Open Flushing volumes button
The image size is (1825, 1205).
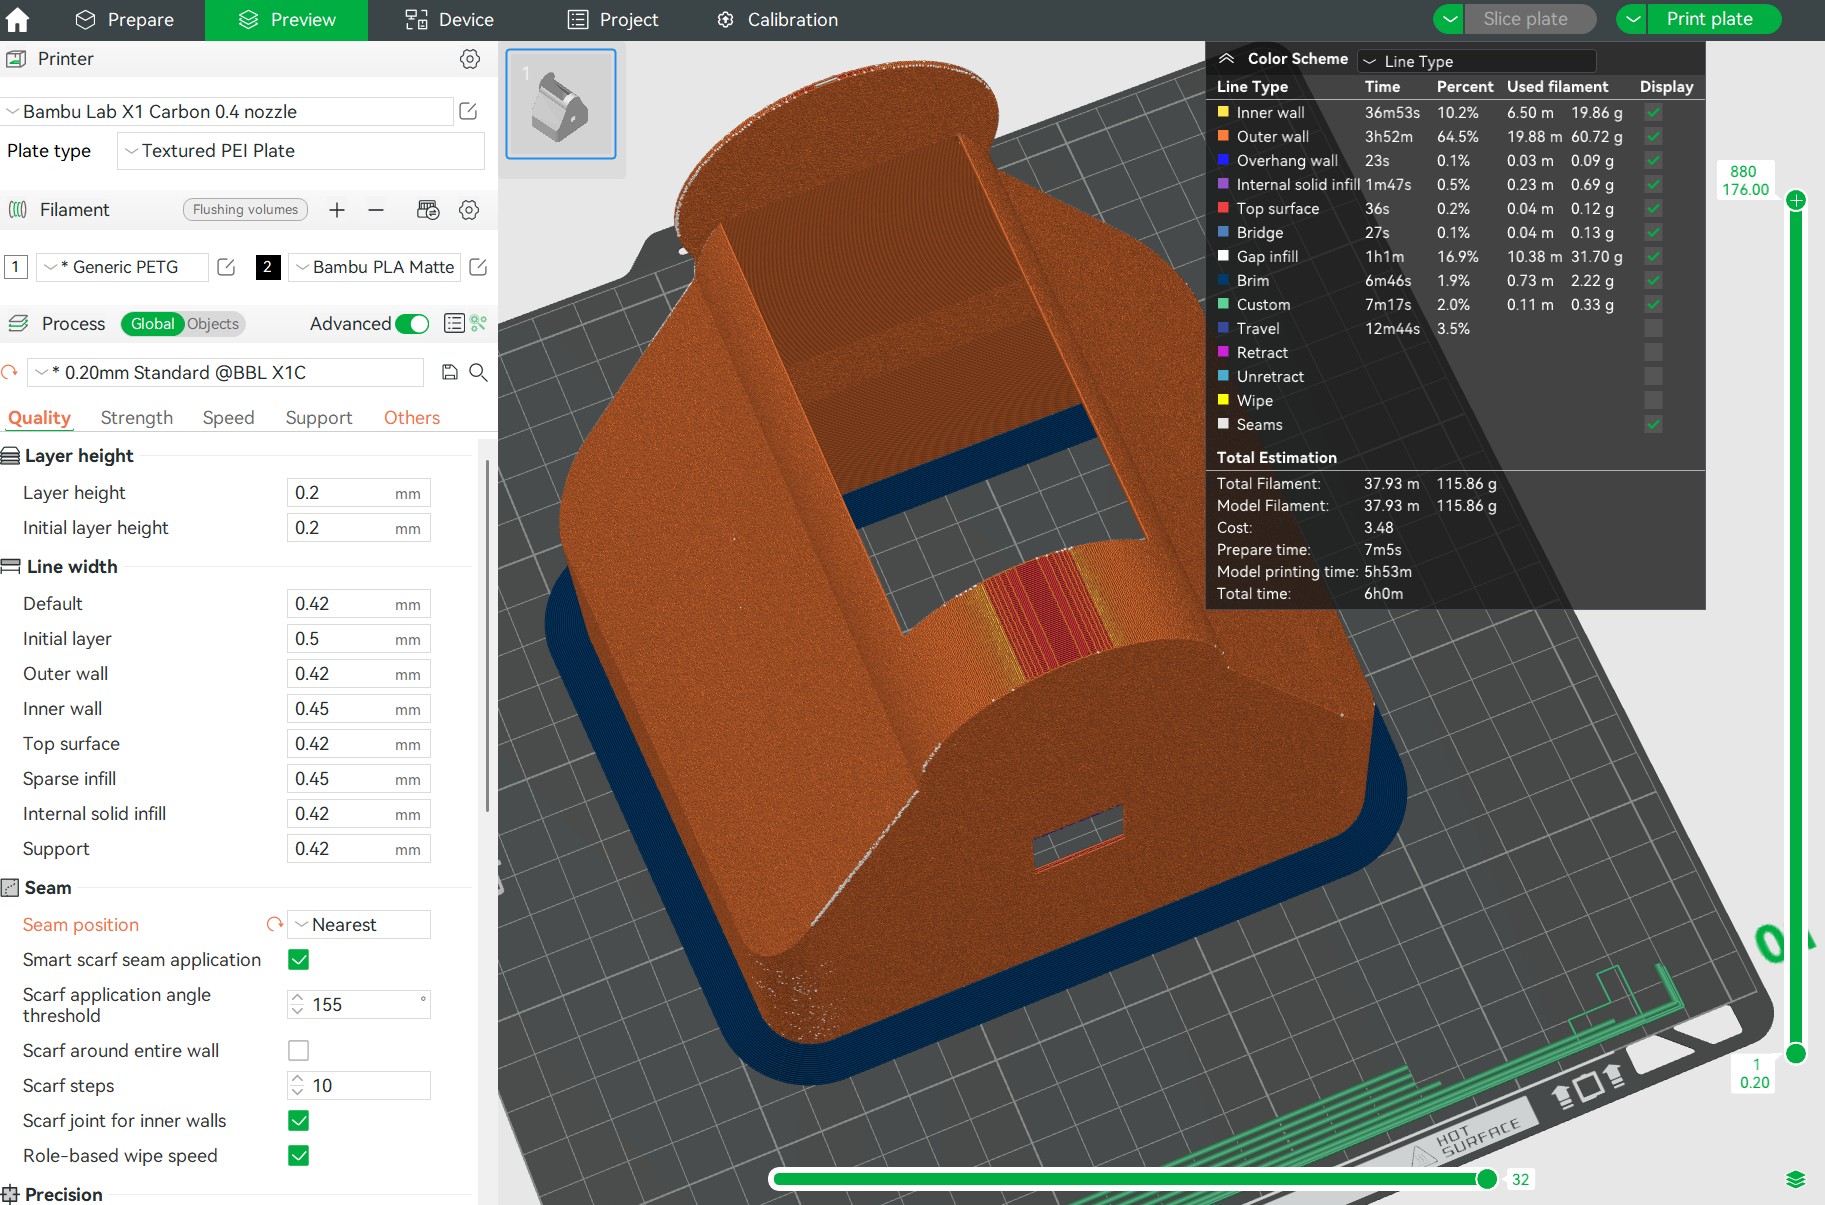pos(245,210)
